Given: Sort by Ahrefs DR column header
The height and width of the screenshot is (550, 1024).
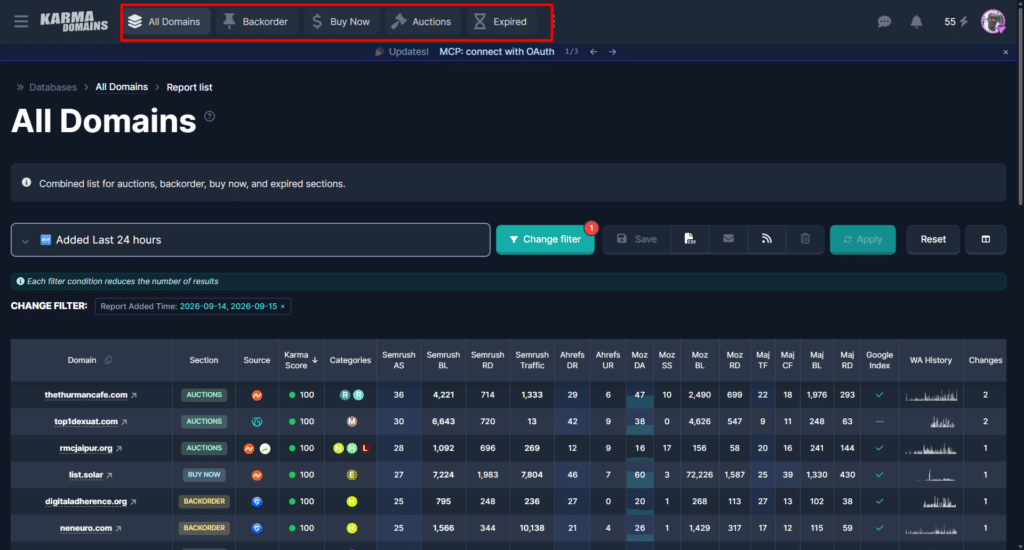Looking at the screenshot, I should click(x=572, y=360).
